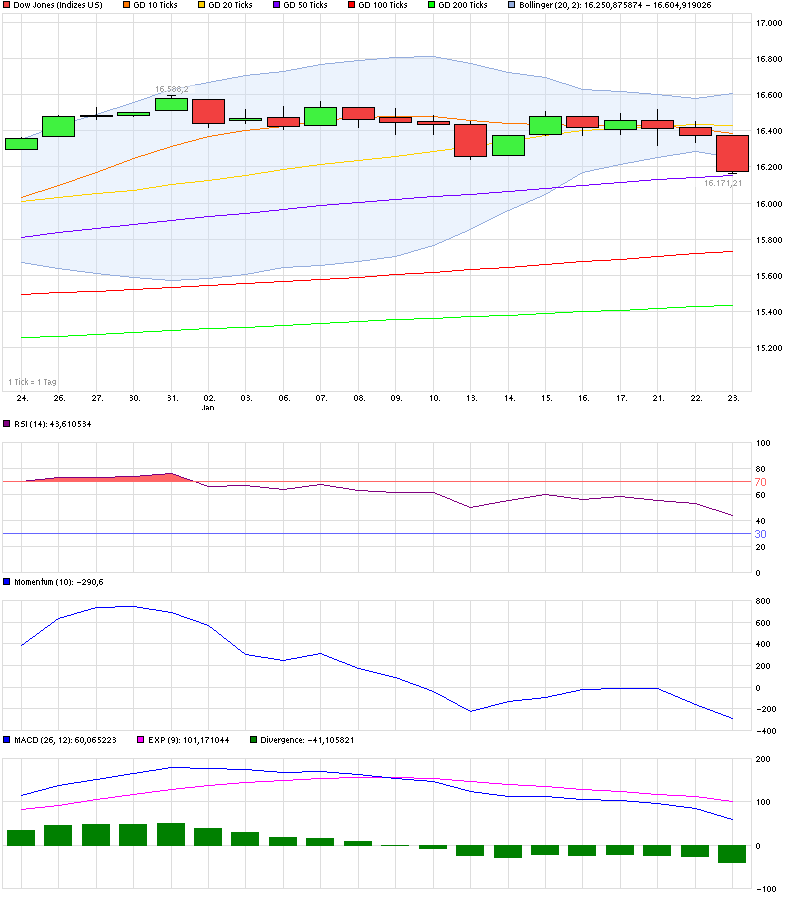Image resolution: width=792 pixels, height=898 pixels.
Task: Click the orange GD 10 Ticks swatch
Action: coord(127,5)
